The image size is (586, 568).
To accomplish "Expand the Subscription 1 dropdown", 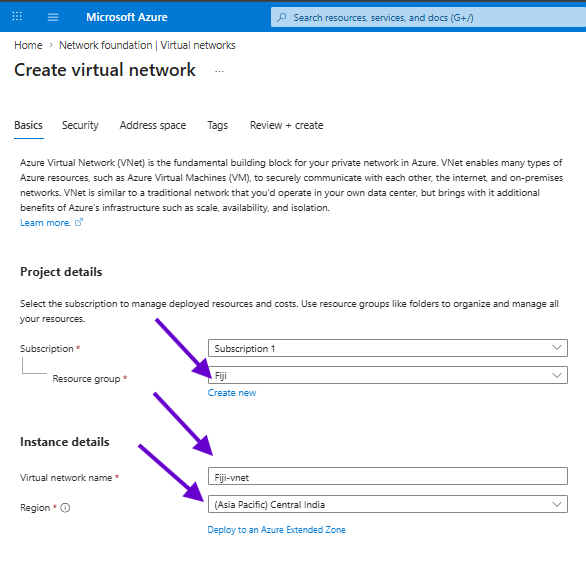I will pyautogui.click(x=388, y=348).
